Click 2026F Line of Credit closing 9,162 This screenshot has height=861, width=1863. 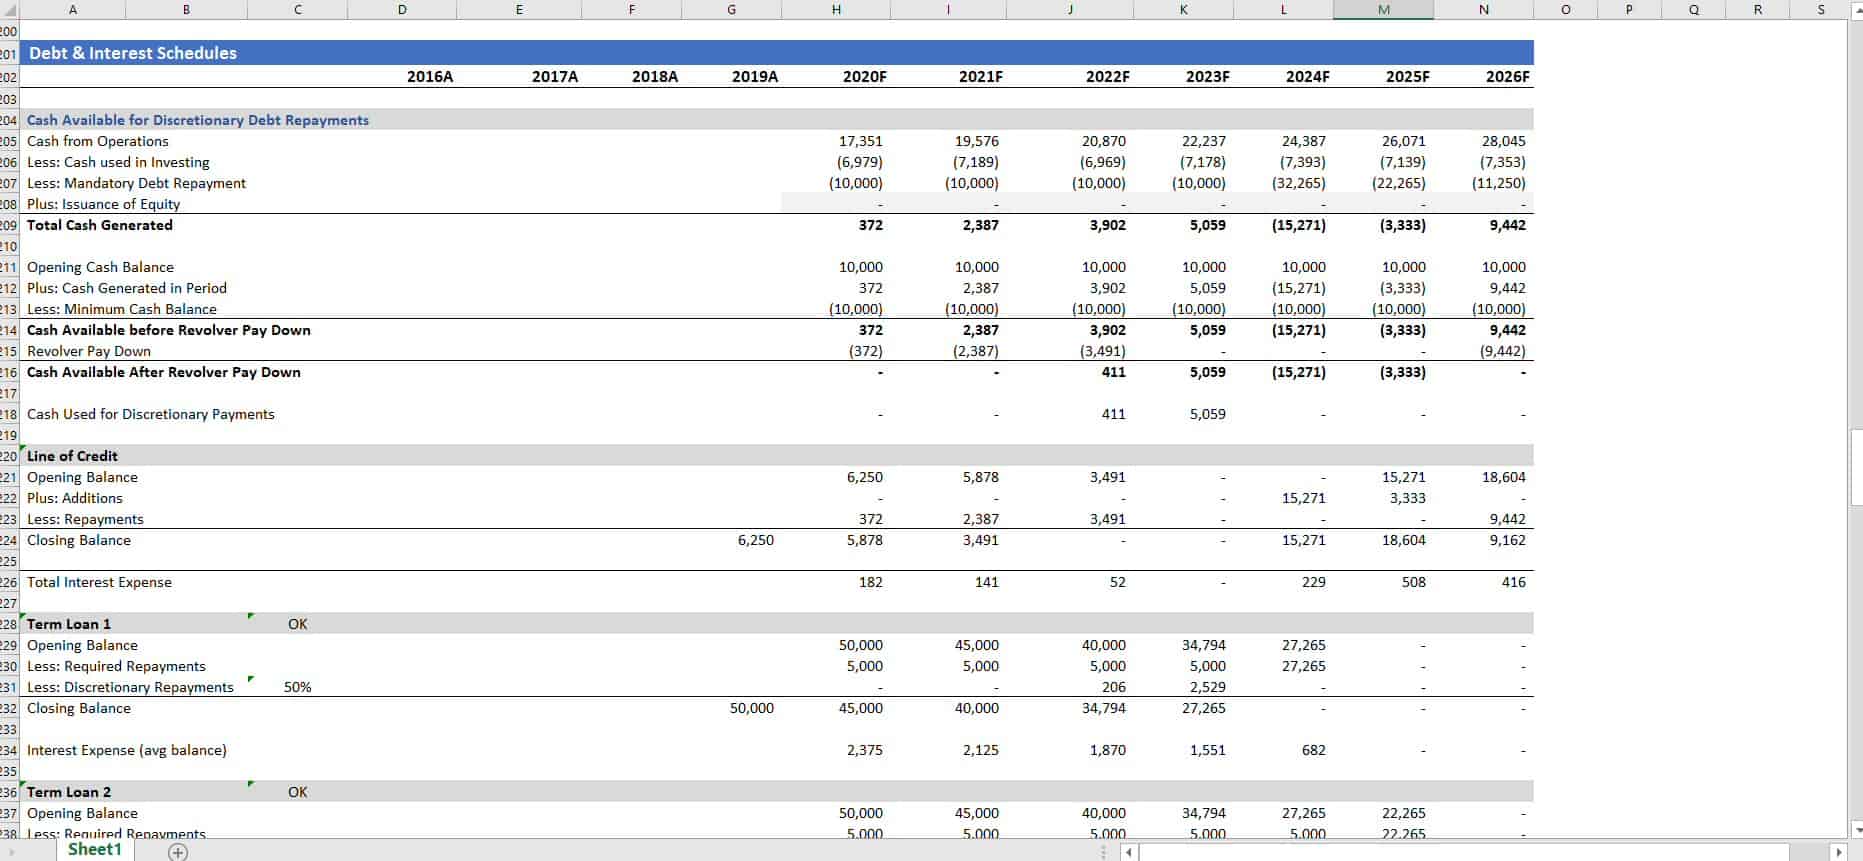pos(1507,540)
